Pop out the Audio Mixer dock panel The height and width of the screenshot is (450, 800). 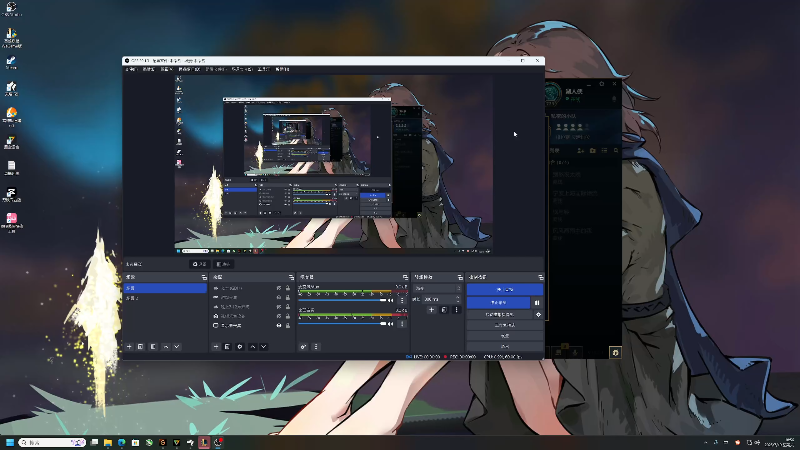[405, 277]
